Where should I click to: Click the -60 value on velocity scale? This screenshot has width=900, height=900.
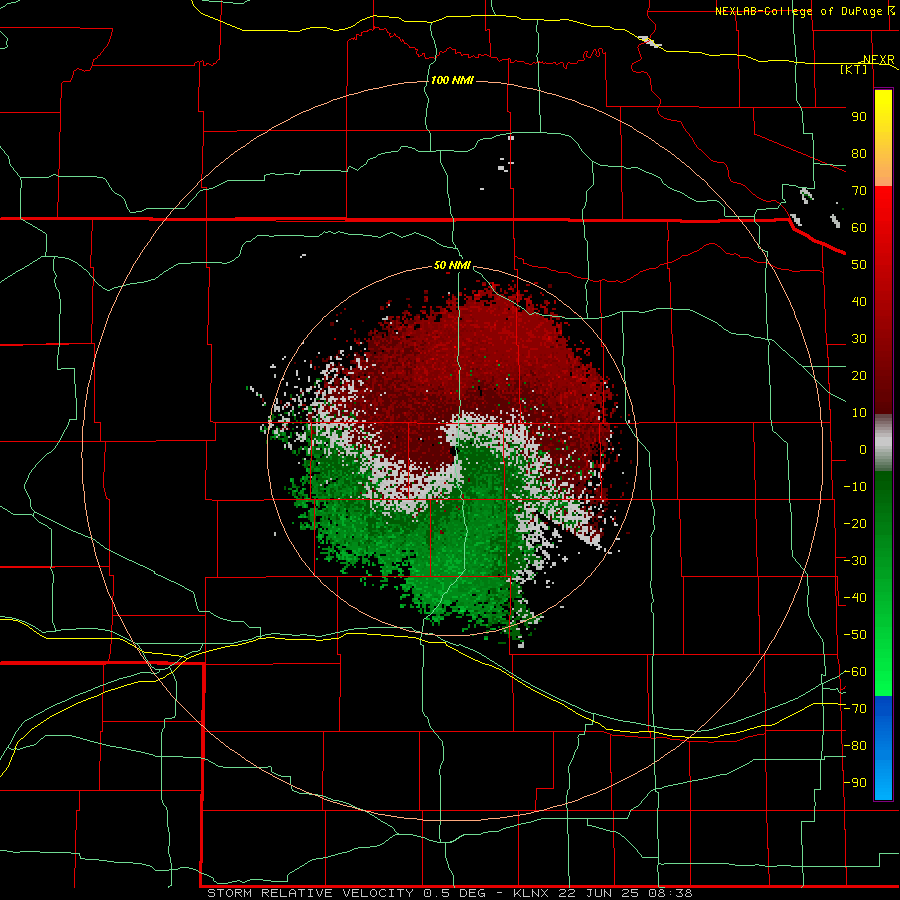click(x=855, y=672)
